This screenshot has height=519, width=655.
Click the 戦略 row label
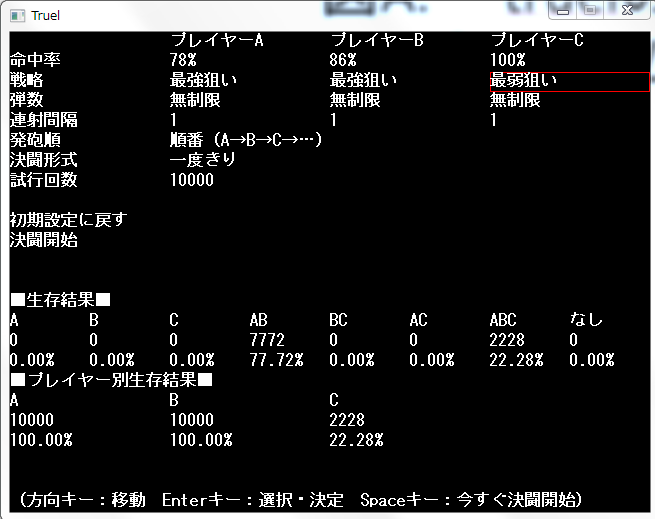pyautogui.click(x=27, y=80)
